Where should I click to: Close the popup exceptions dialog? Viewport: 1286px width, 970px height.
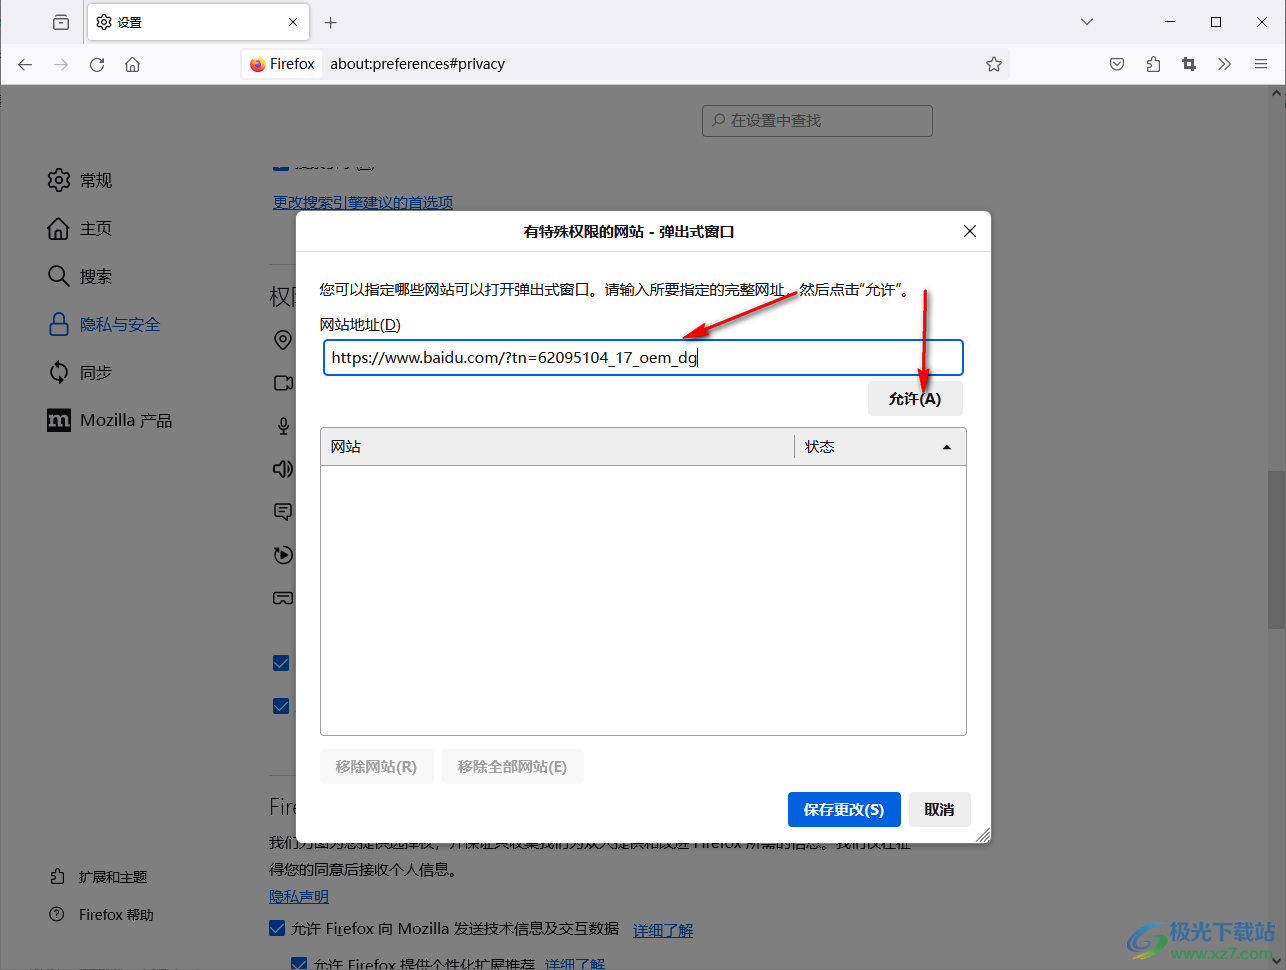click(x=970, y=231)
